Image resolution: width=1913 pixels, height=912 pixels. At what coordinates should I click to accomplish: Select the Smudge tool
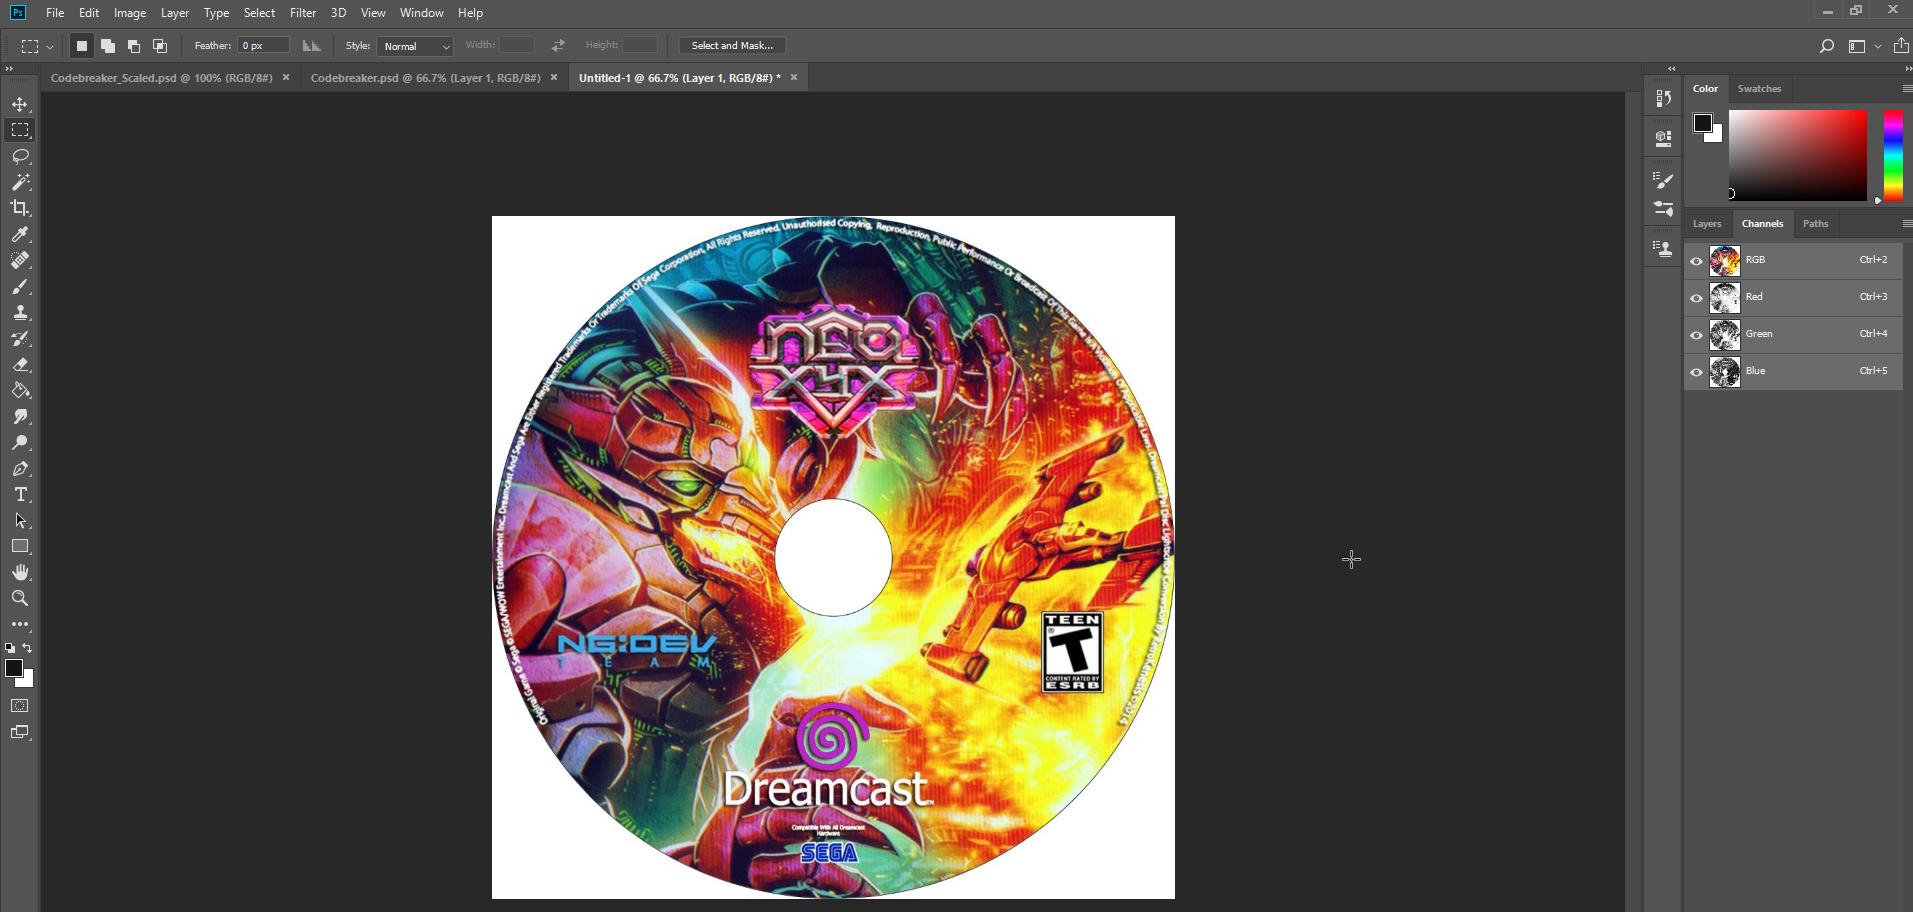pyautogui.click(x=20, y=416)
